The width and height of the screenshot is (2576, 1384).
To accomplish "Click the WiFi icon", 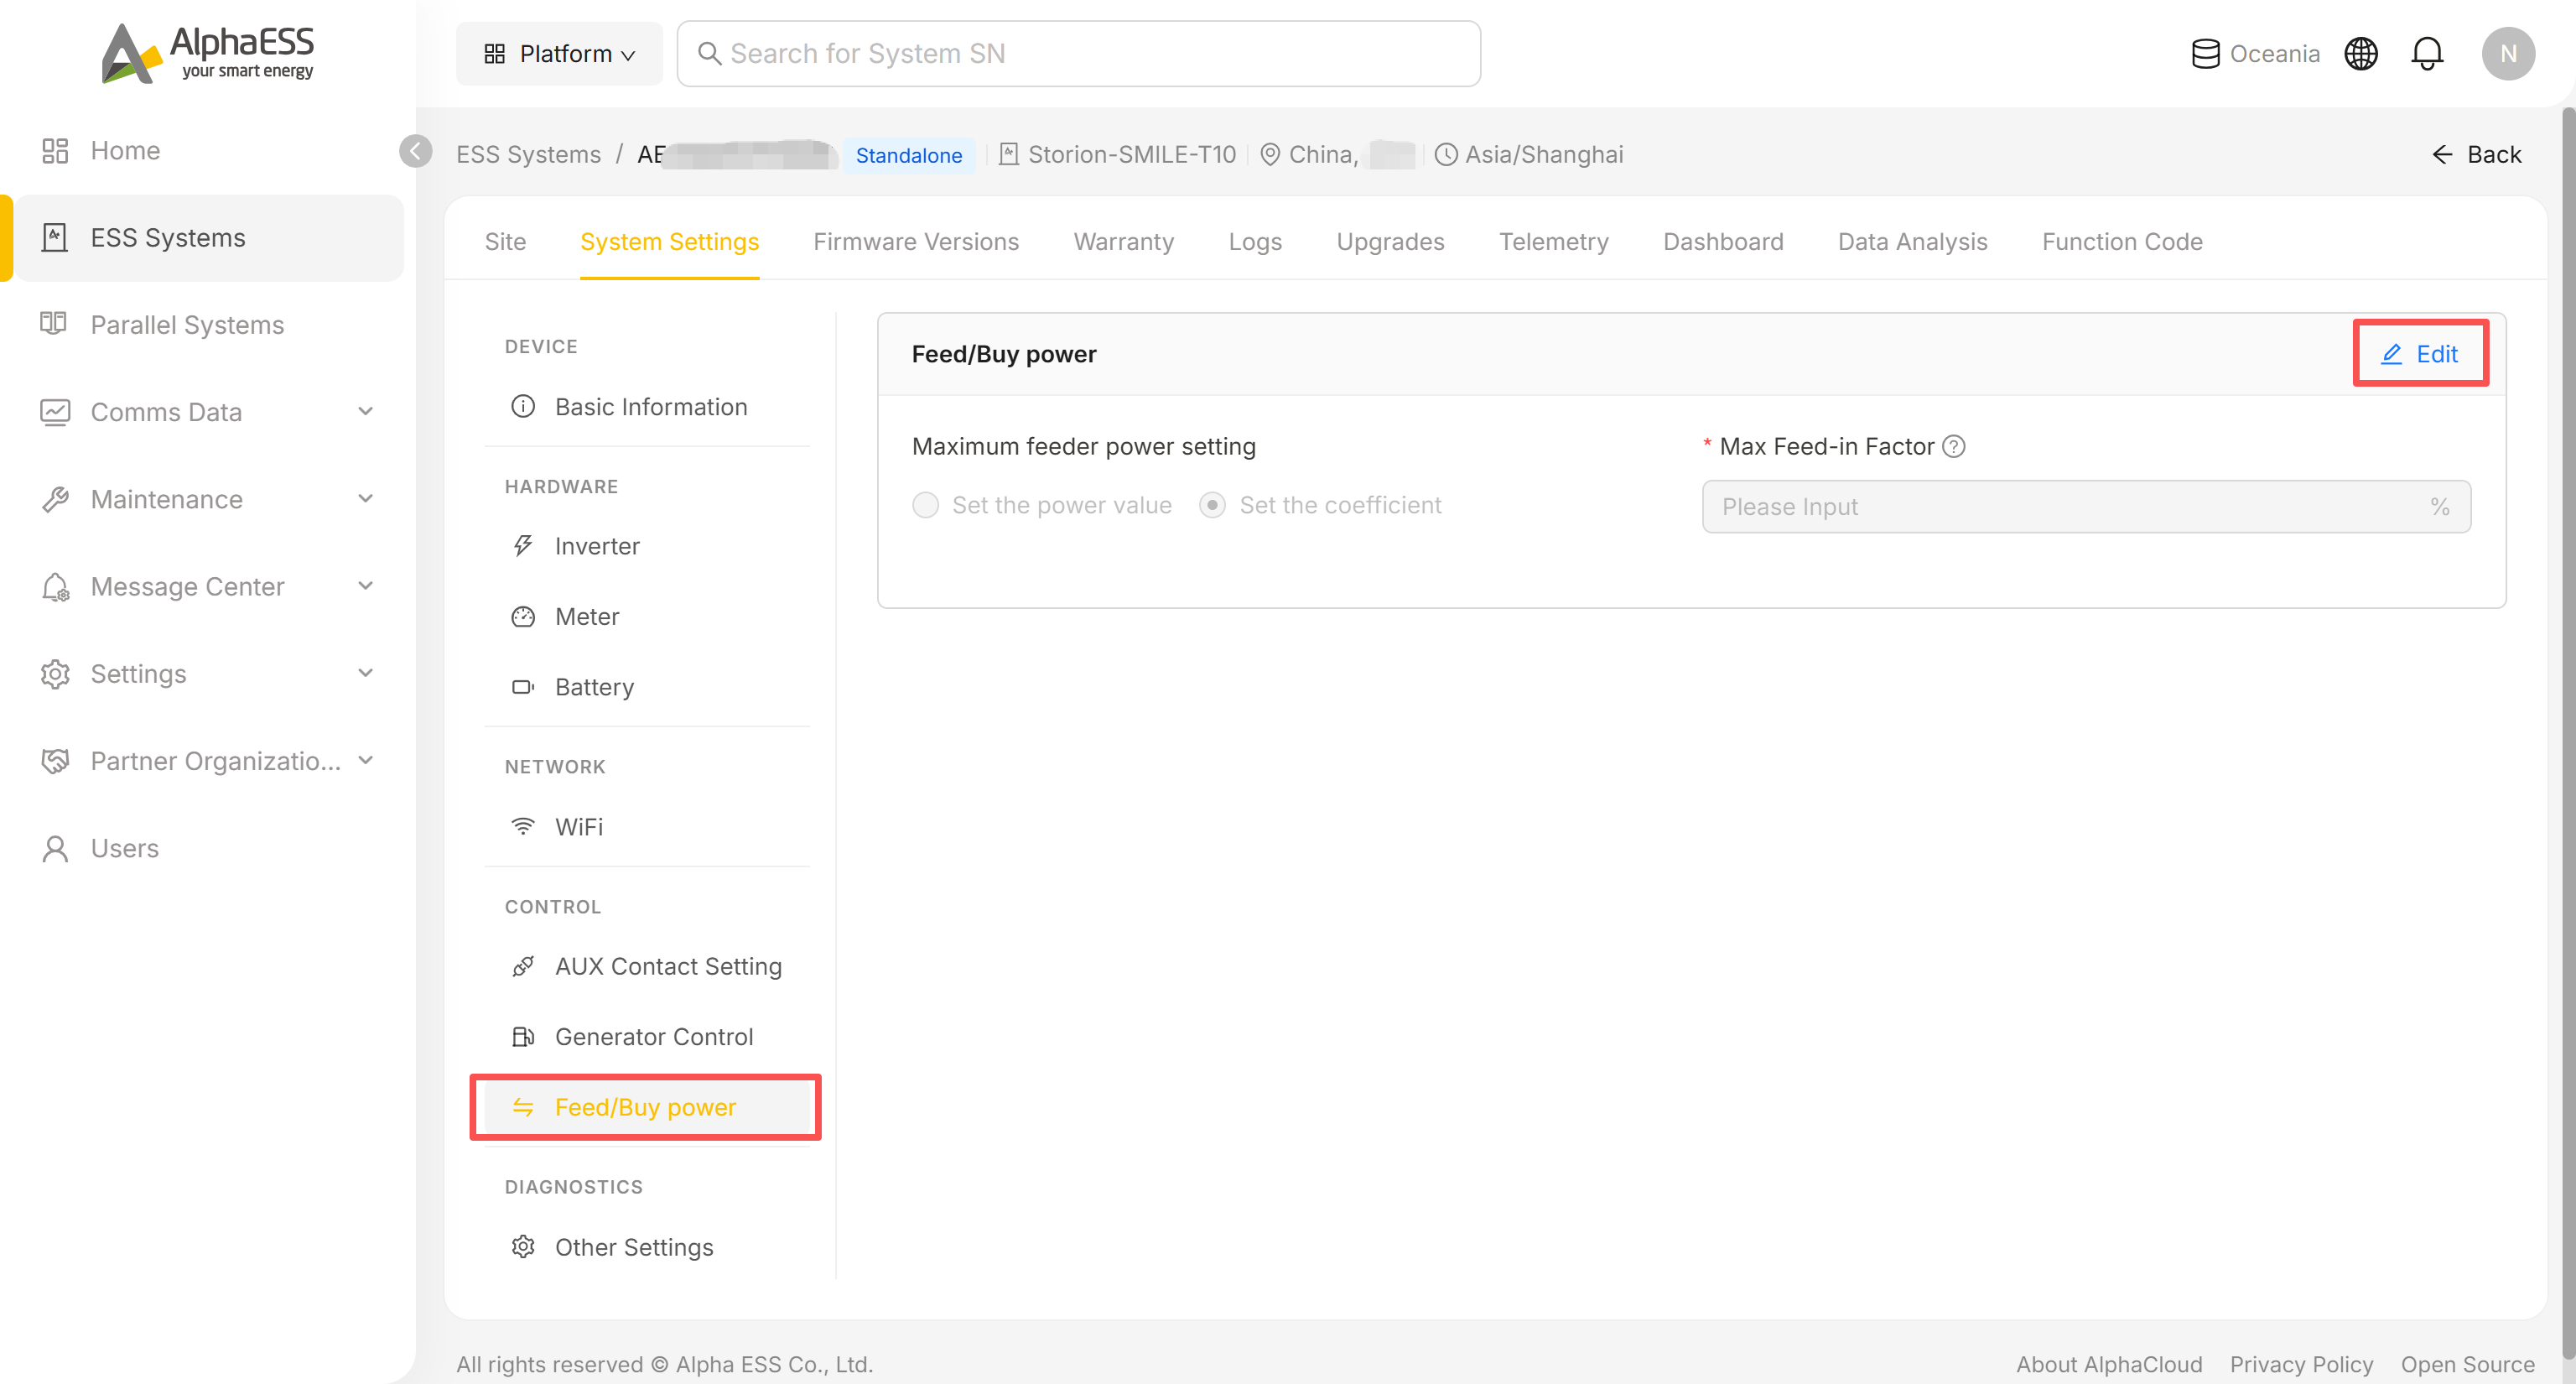I will [523, 827].
